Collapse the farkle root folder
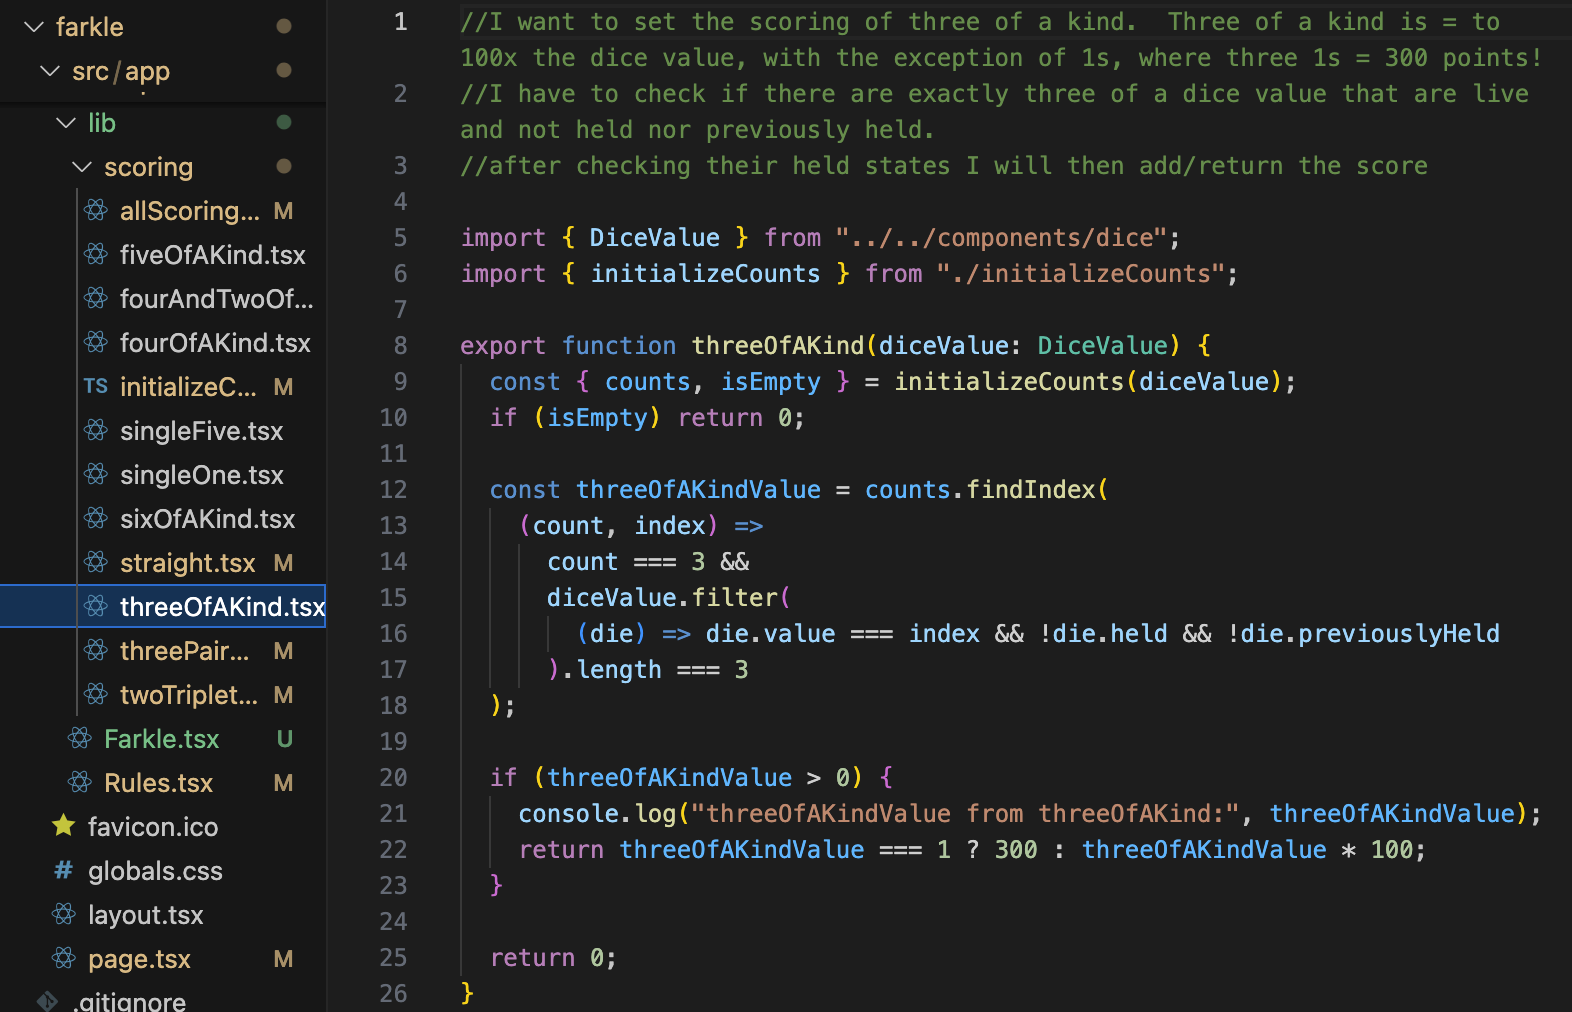This screenshot has height=1012, width=1572. click(34, 27)
